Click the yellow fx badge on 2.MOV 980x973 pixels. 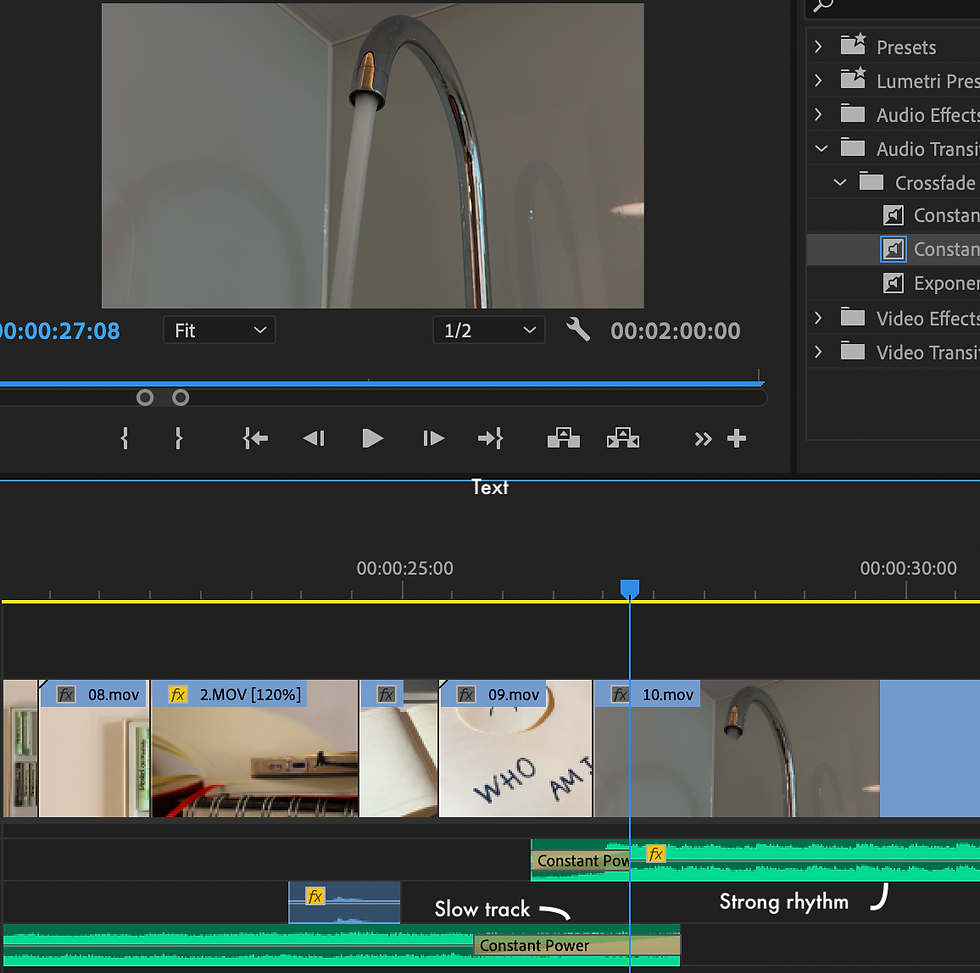click(178, 694)
